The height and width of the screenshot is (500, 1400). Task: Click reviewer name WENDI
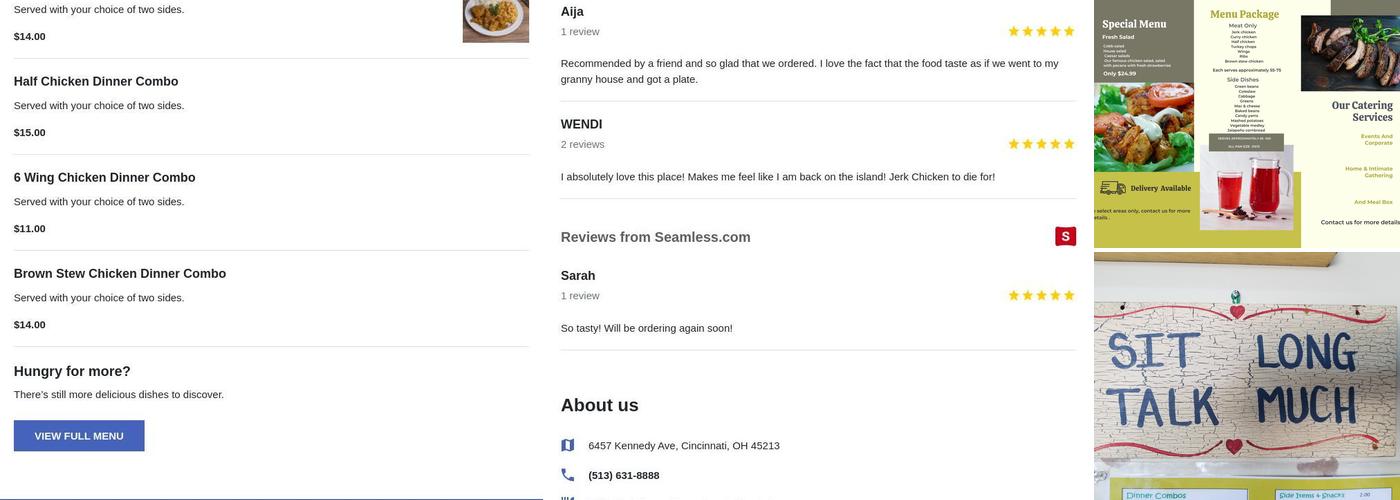click(x=581, y=125)
